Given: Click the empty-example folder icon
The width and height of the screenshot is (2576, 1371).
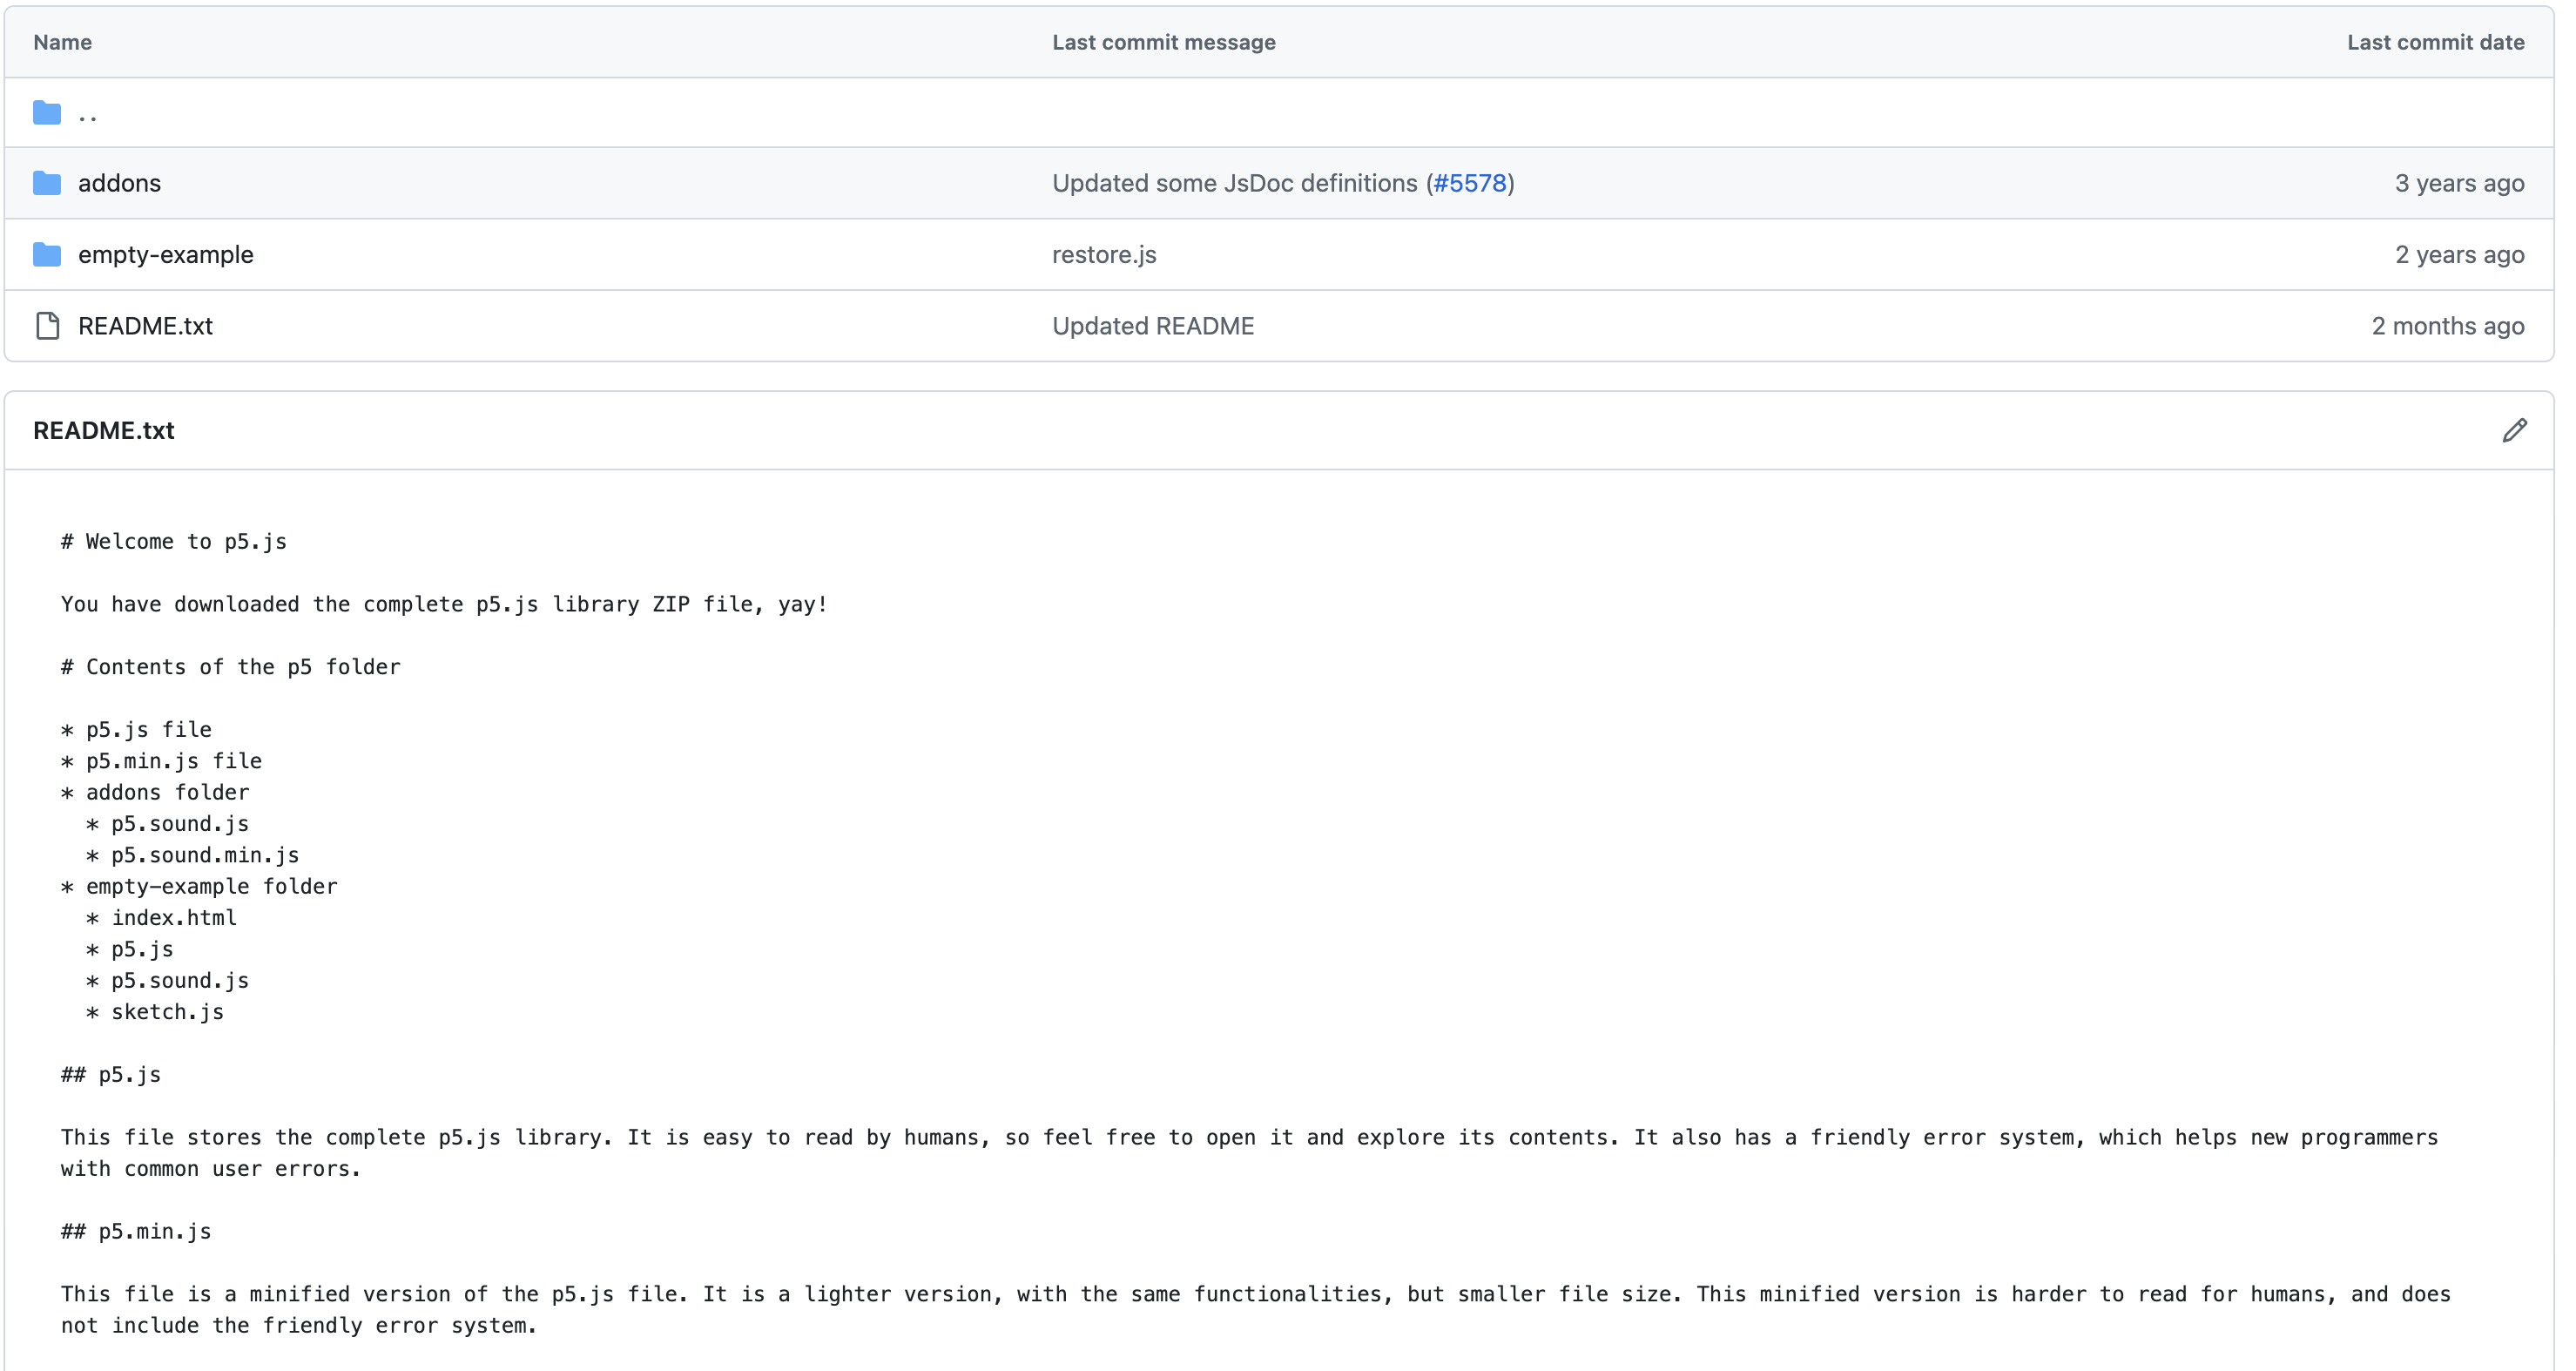Looking at the screenshot, I should [x=46, y=255].
